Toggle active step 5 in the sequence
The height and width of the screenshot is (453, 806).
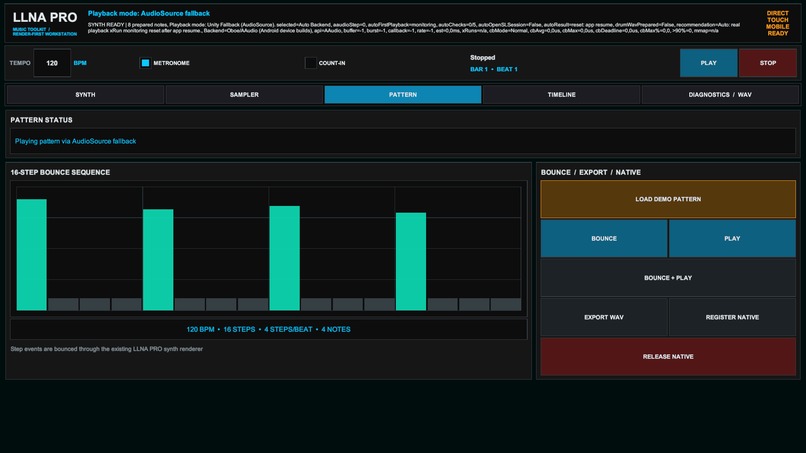click(x=158, y=260)
